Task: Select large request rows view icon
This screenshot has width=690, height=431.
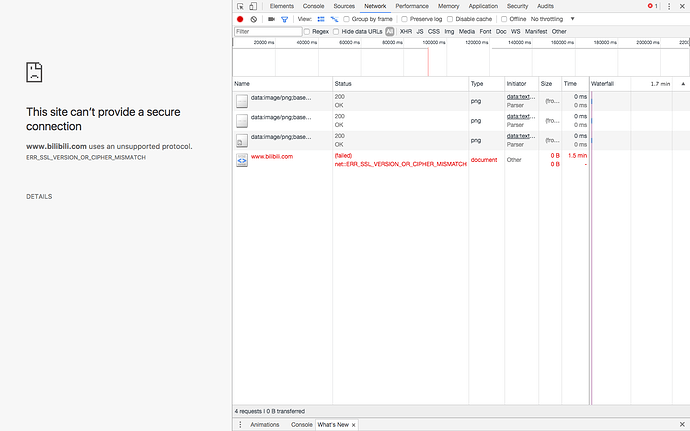Action: (x=321, y=19)
